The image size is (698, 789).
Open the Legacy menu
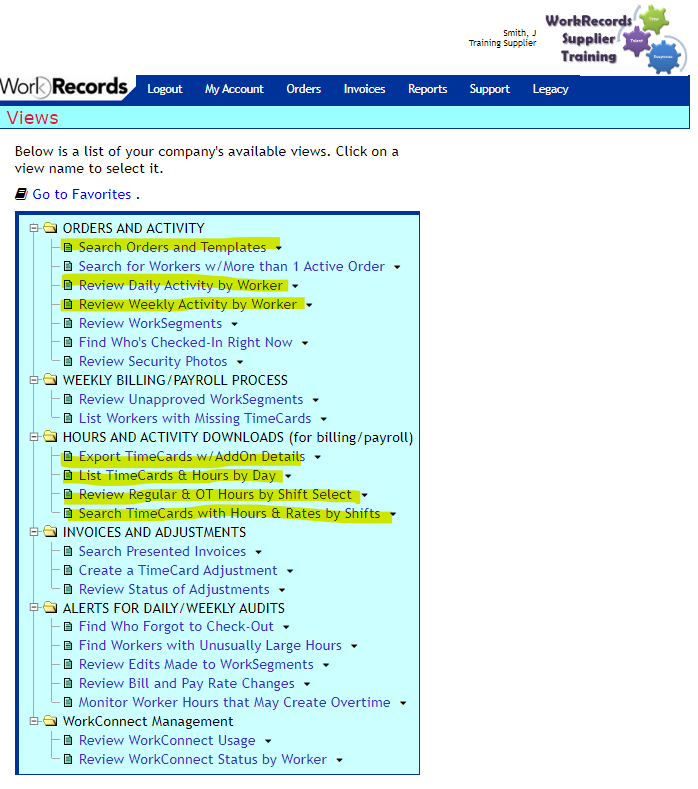pyautogui.click(x=551, y=89)
